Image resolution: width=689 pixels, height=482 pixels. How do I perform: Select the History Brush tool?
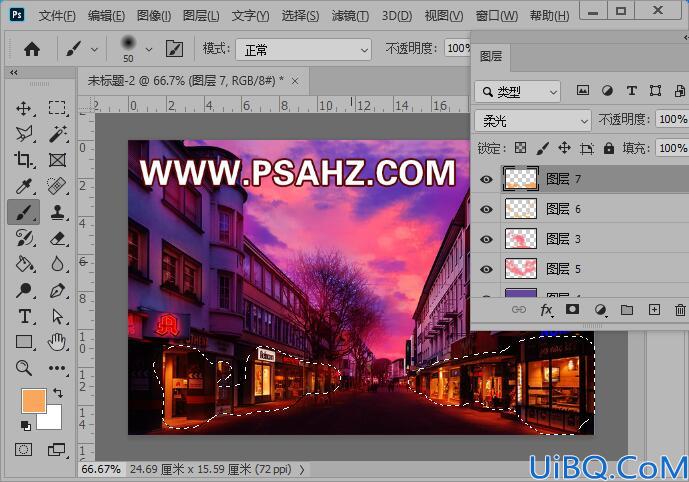[x=24, y=238]
